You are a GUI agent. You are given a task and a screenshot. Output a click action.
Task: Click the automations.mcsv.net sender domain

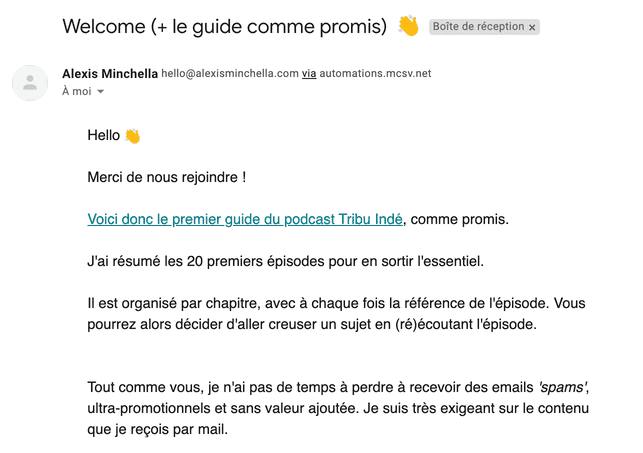click(375, 74)
